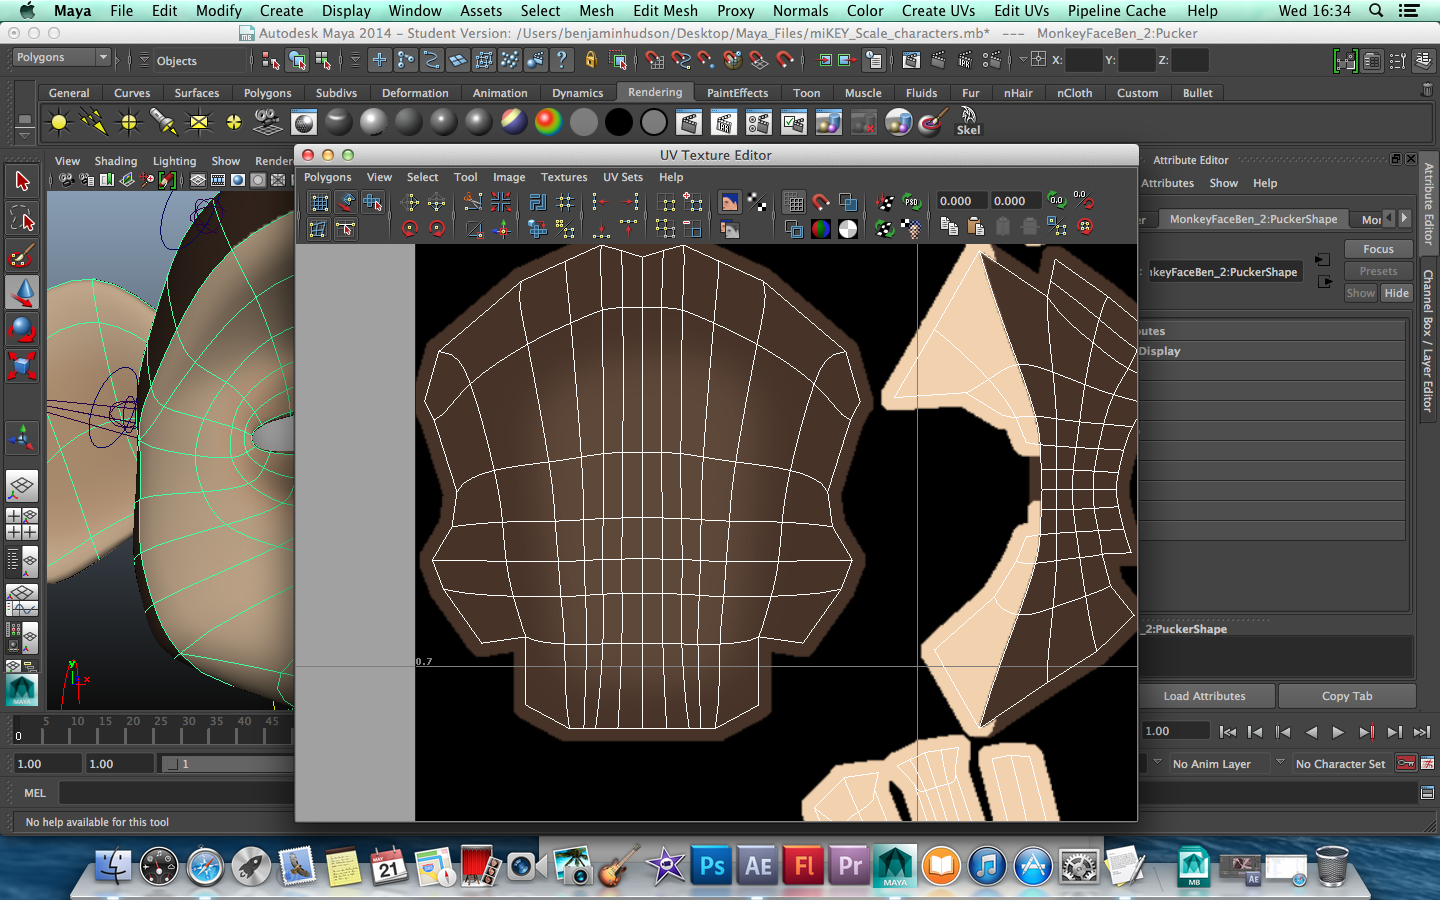Switch to the Polygons shelf tab

(267, 93)
